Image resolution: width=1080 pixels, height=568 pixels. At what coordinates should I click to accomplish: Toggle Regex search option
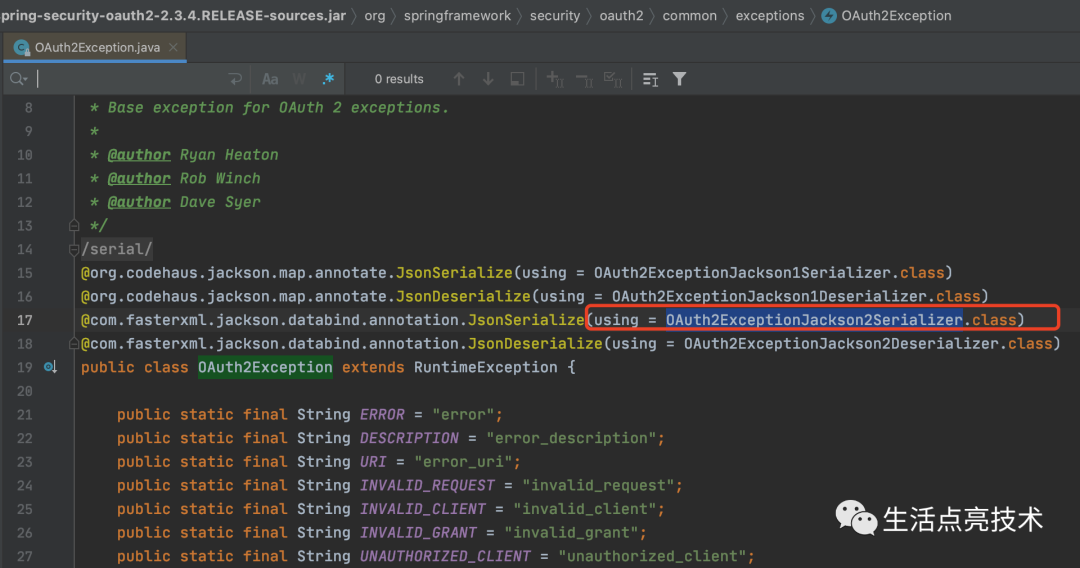329,79
